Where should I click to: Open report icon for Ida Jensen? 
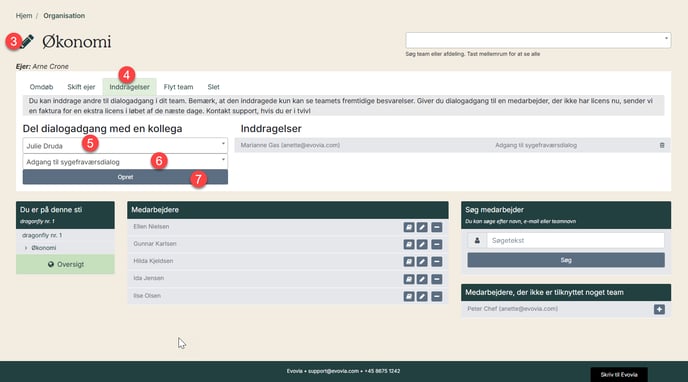click(408, 279)
